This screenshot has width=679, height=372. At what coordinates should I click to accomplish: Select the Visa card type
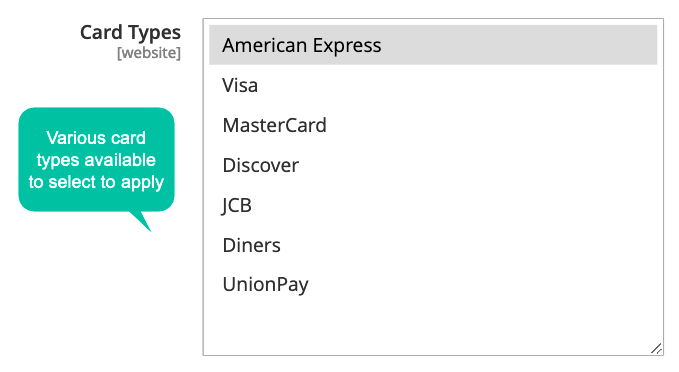pos(433,85)
